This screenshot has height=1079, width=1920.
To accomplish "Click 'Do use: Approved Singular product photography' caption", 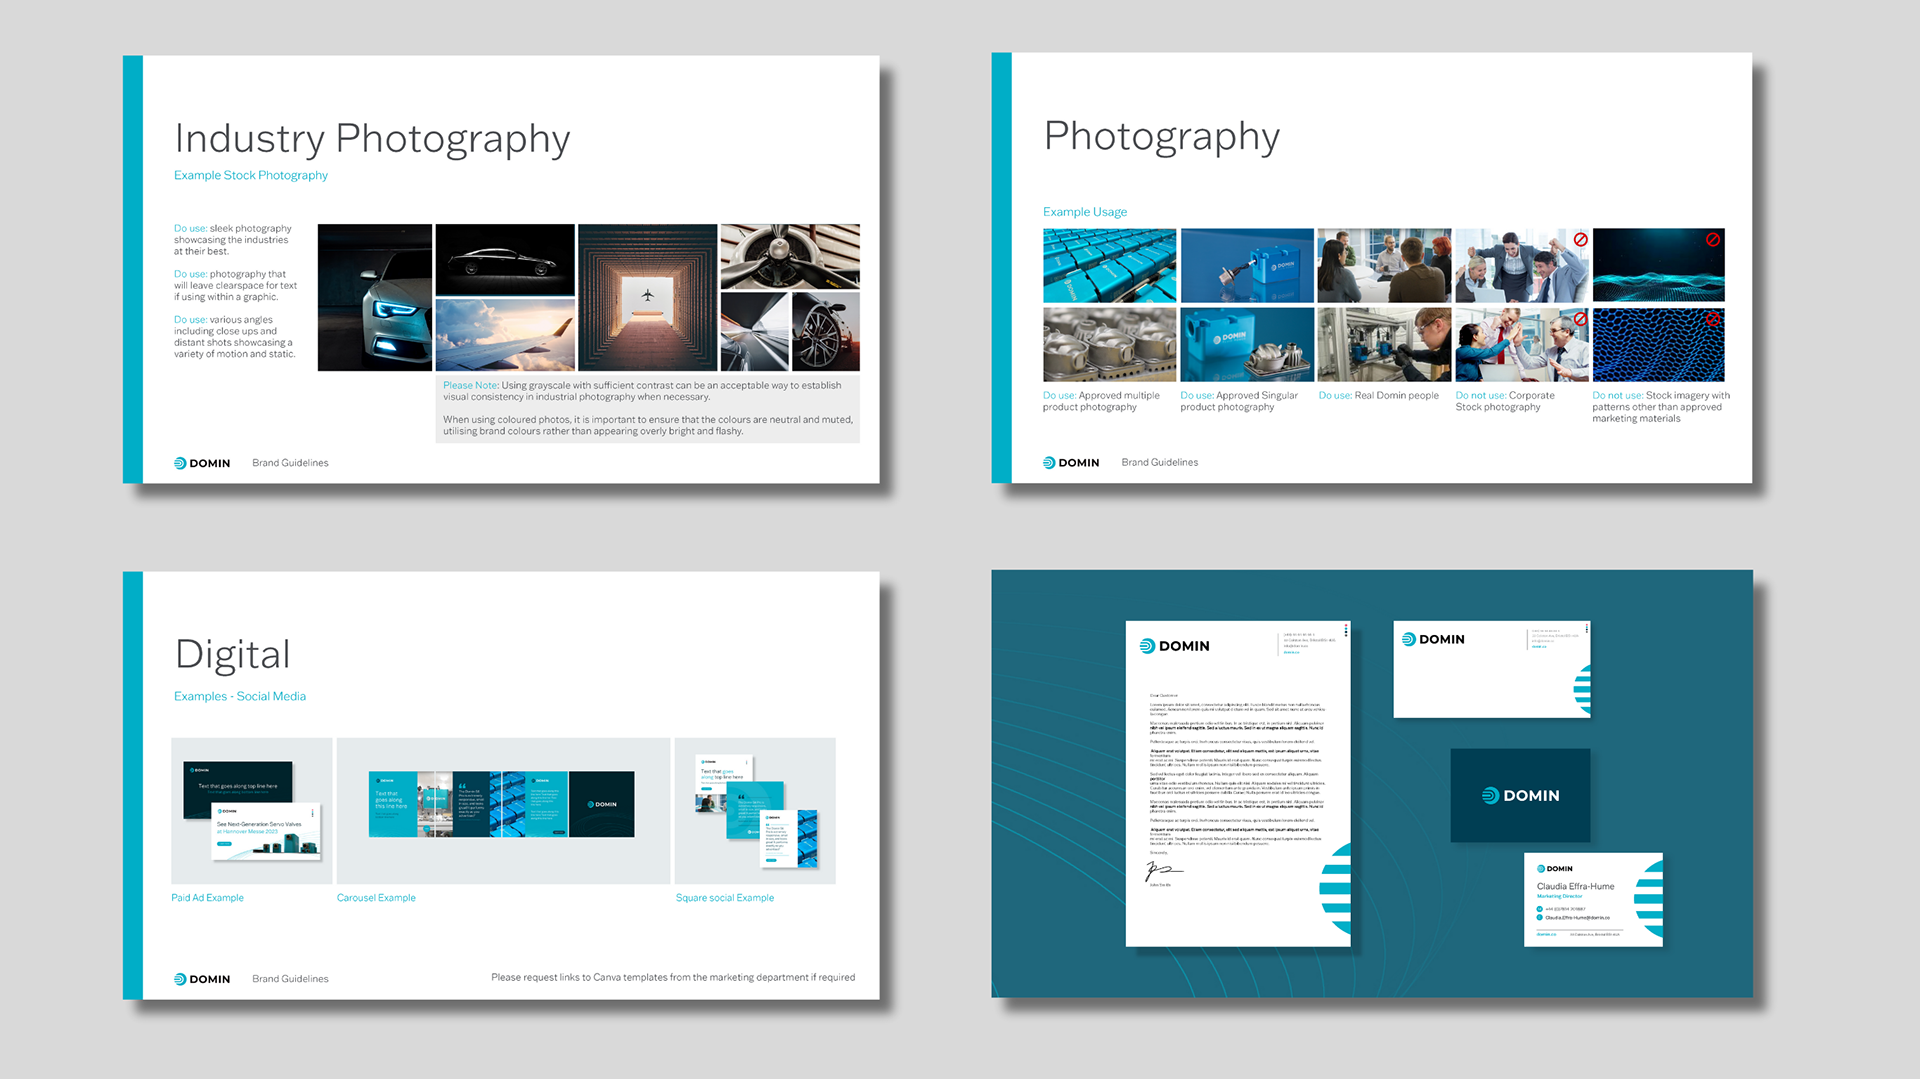I will coord(1239,401).
